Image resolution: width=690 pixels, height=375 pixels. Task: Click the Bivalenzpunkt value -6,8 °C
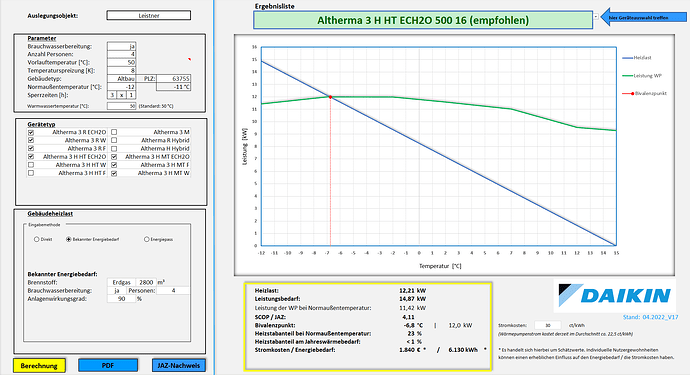click(x=413, y=325)
